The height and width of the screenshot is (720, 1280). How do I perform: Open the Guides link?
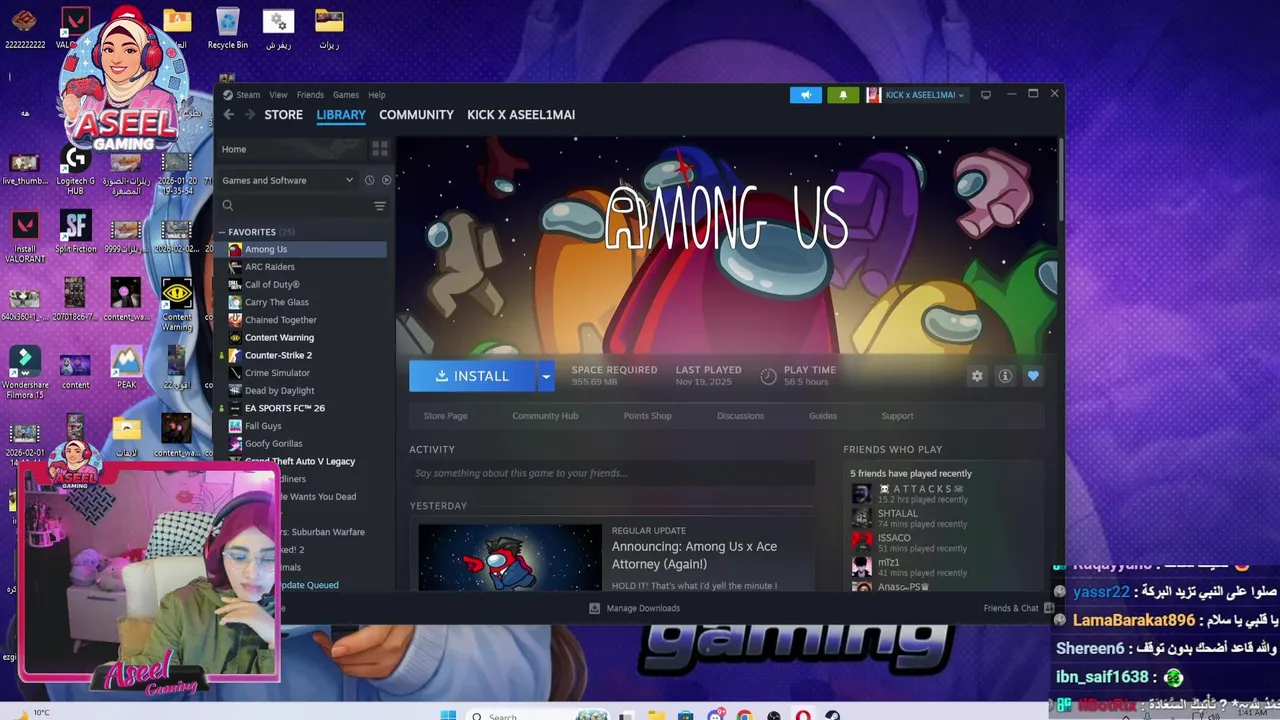point(823,416)
